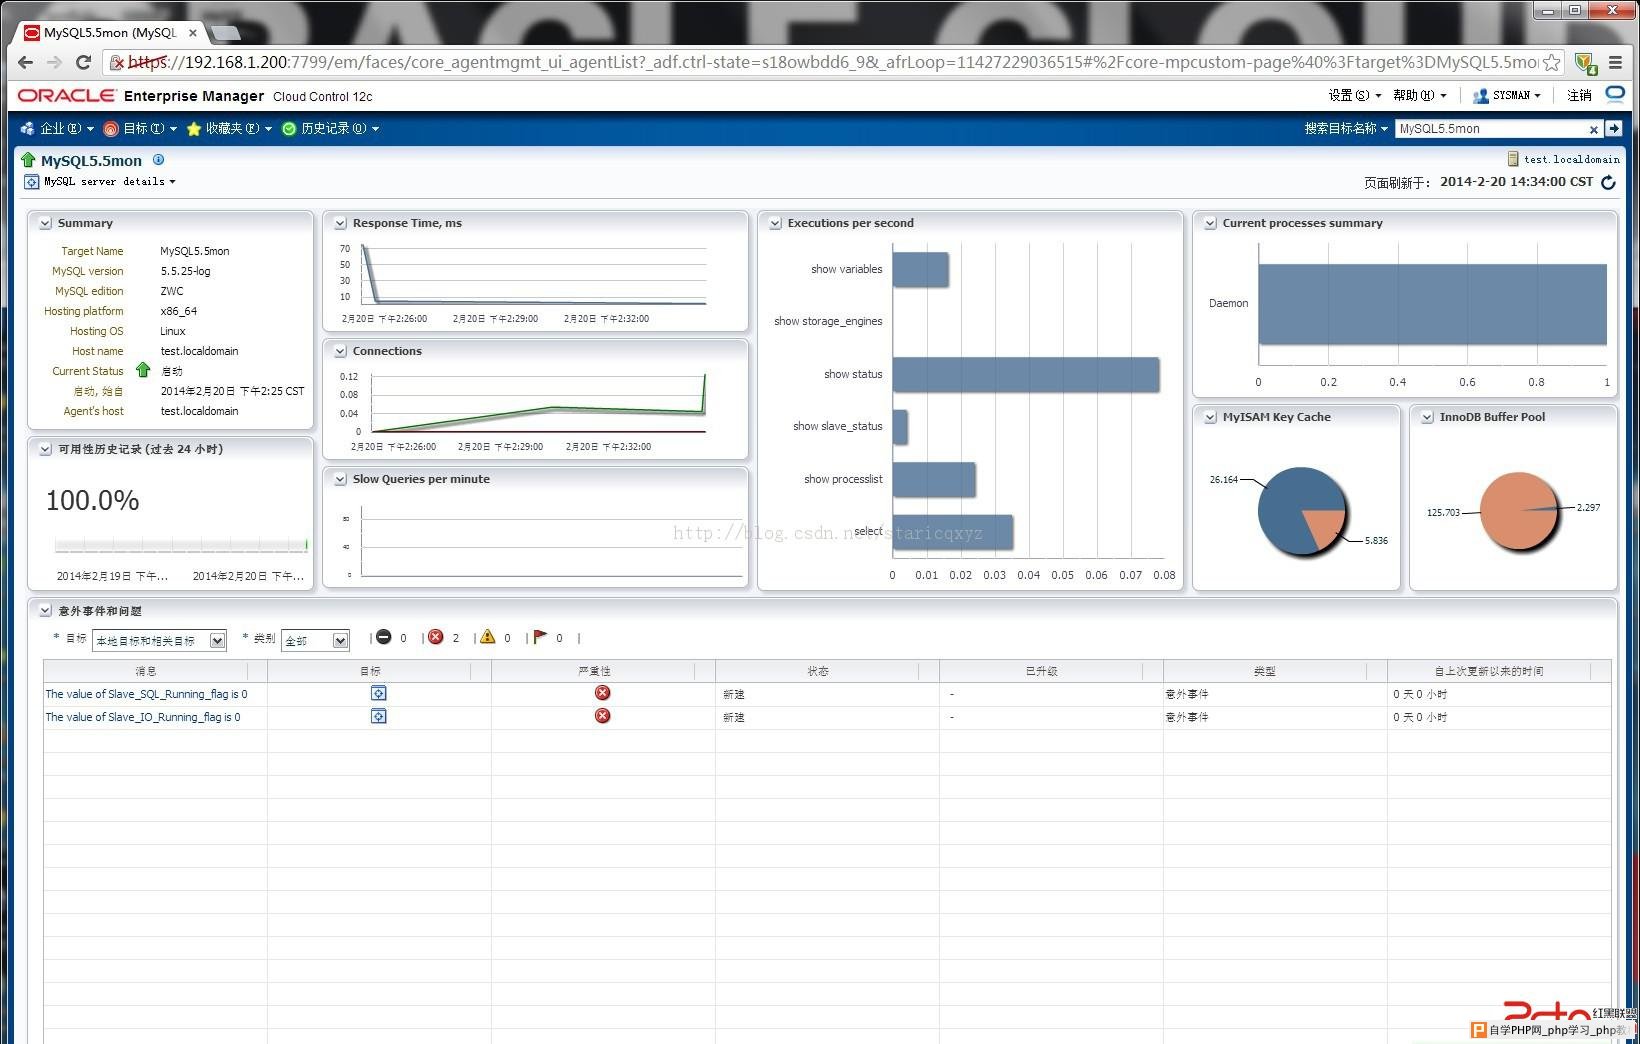
Task: Open MySQL server details dropdown menu
Action: tap(109, 182)
